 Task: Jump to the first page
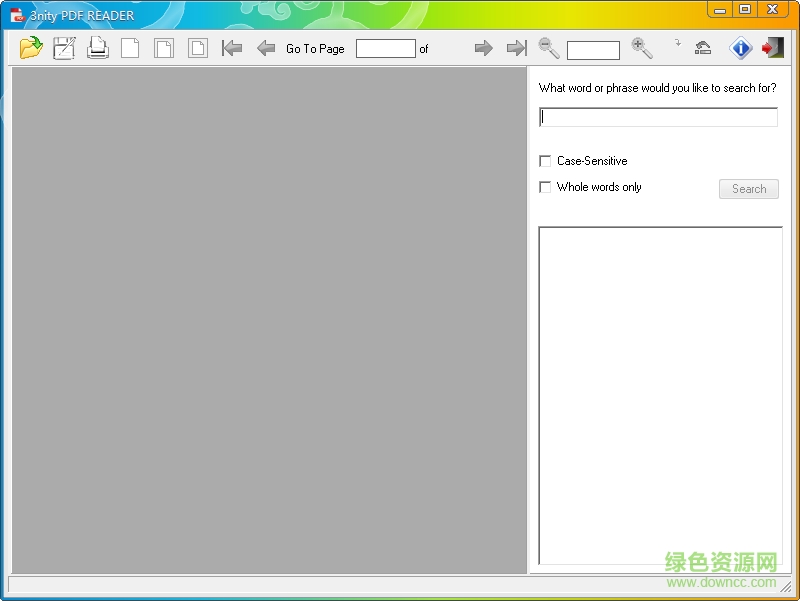231,47
